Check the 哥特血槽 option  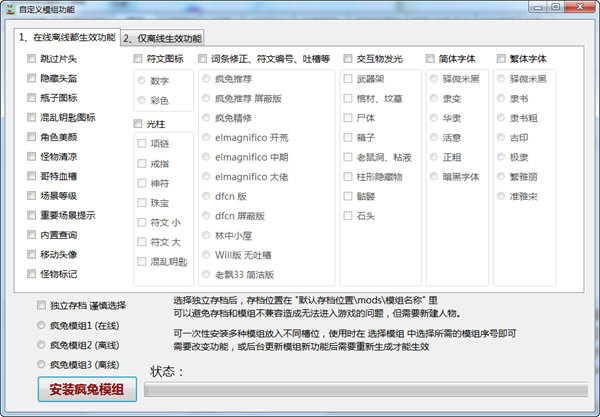click(31, 176)
